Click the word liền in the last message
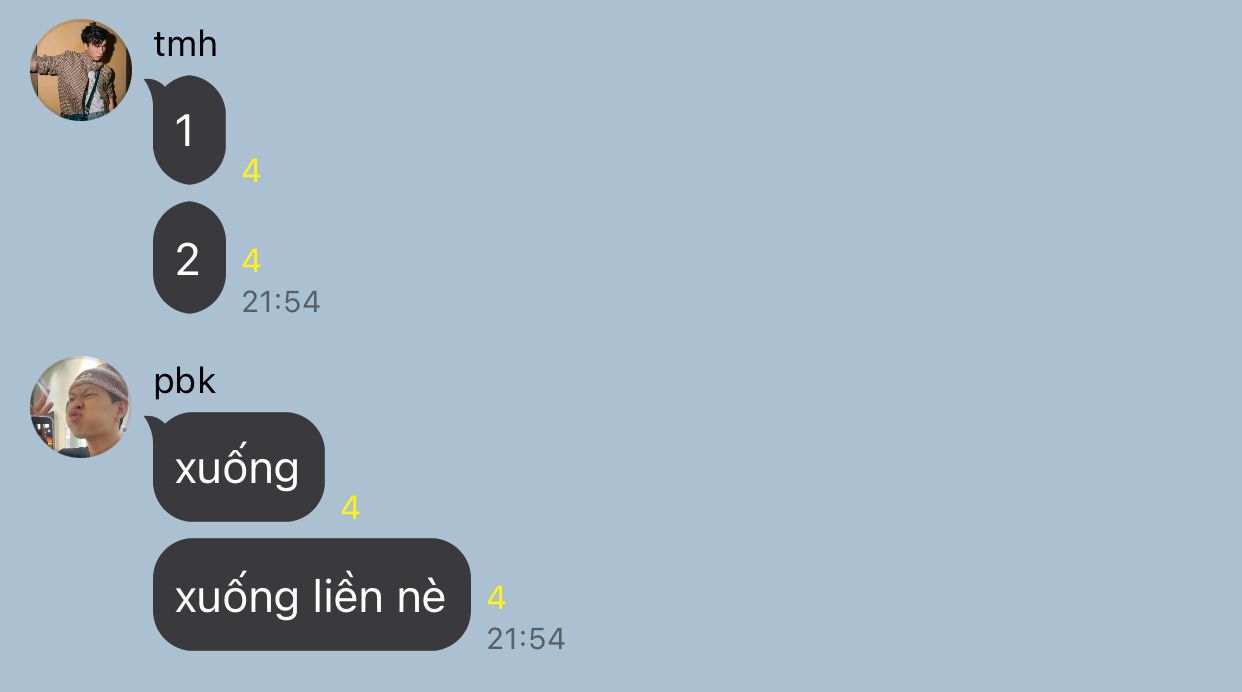1242x692 pixels. click(348, 596)
